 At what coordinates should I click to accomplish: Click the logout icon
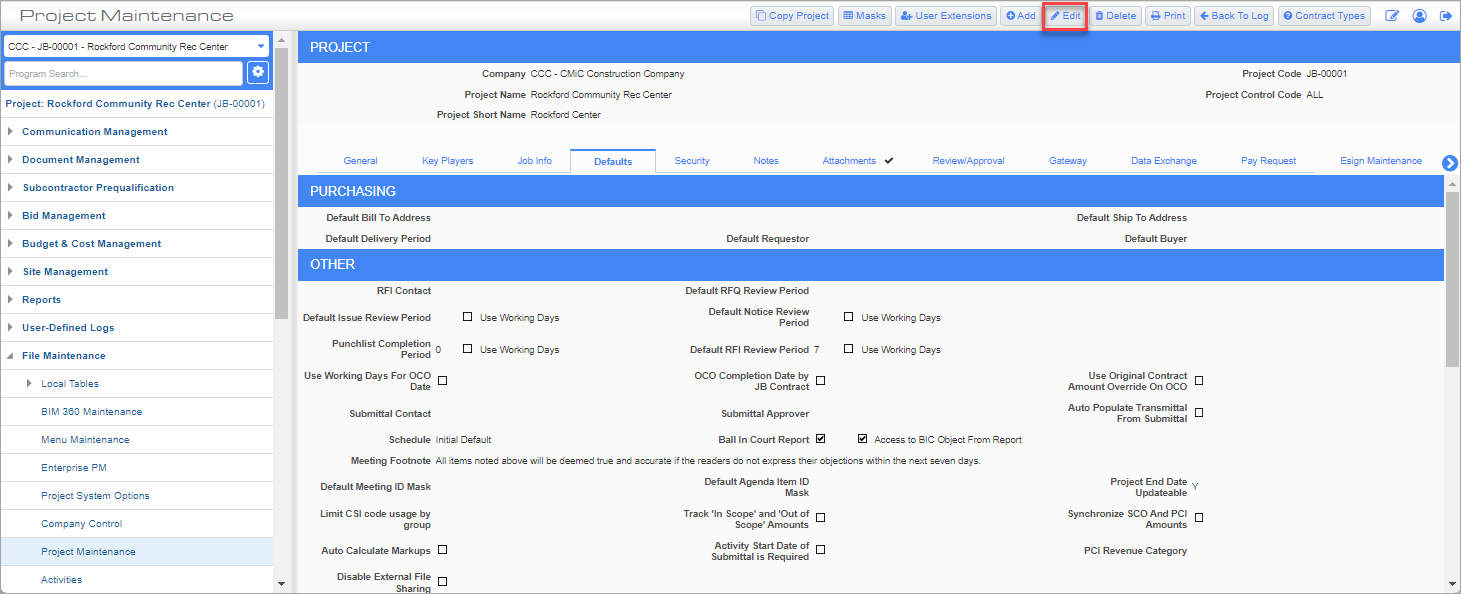(1445, 16)
